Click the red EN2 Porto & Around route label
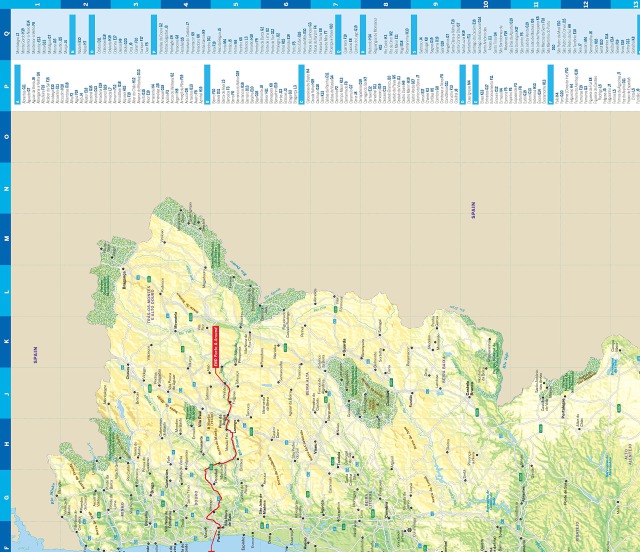 coord(216,346)
